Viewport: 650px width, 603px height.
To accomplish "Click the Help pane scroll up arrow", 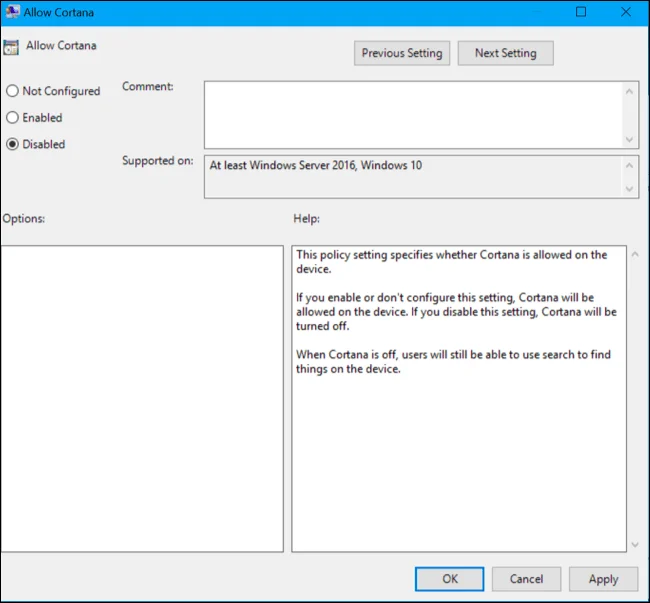I will tap(635, 254).
